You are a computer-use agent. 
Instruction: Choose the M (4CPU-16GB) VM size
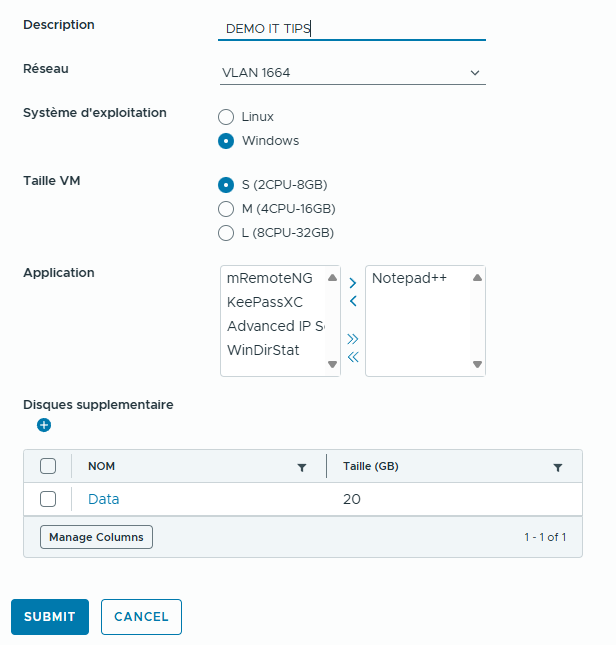pyautogui.click(x=226, y=209)
